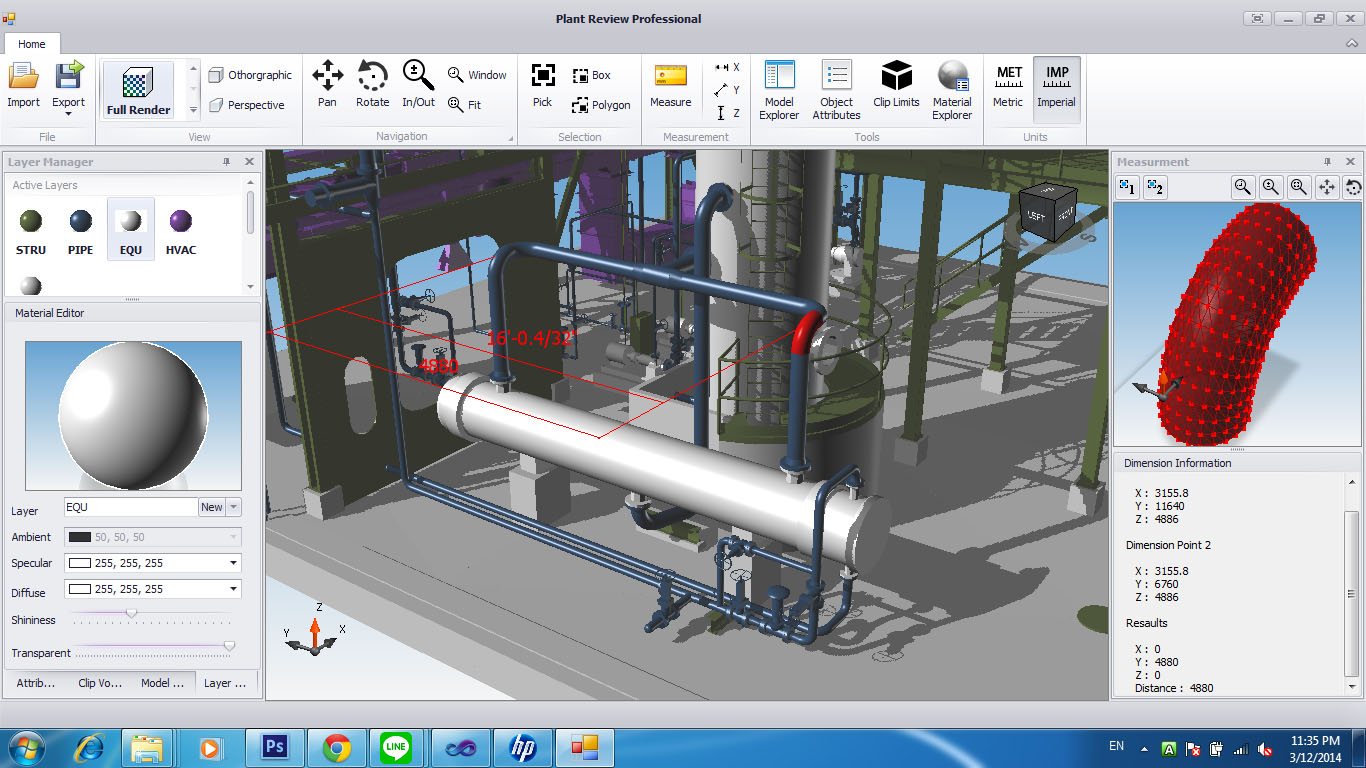Activate the Pan navigation tool

327,84
